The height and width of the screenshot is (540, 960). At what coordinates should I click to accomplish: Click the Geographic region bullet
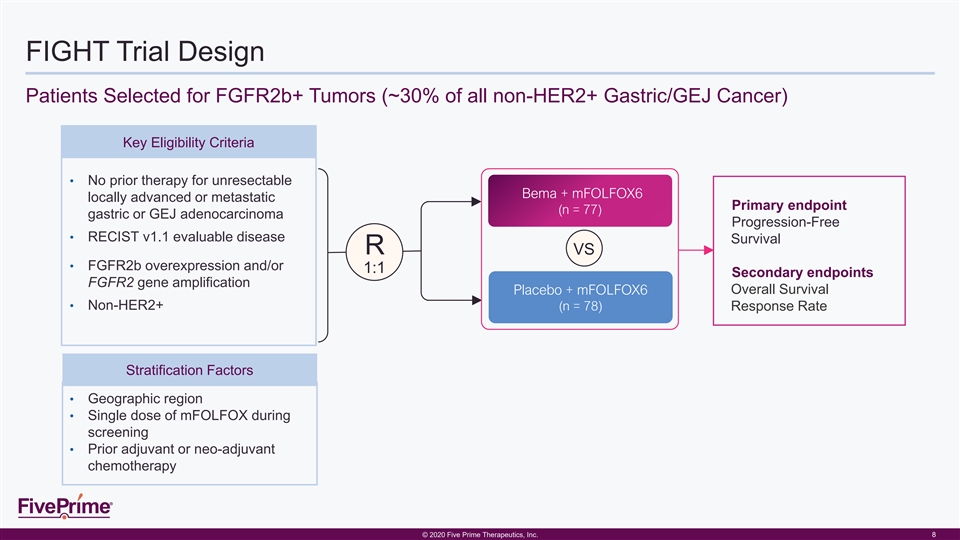point(145,398)
